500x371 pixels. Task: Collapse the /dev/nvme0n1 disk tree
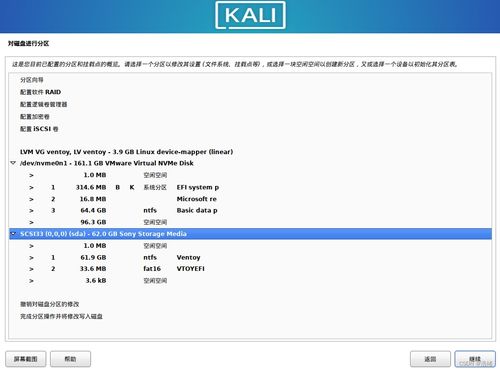pyautogui.click(x=13, y=163)
